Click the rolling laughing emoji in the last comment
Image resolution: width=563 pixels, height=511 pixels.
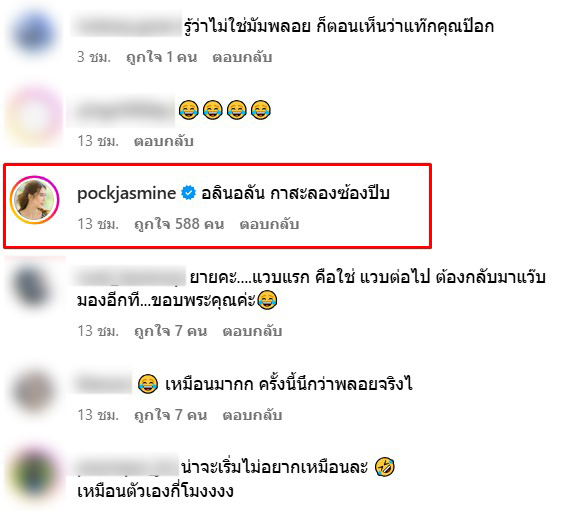pyautogui.click(x=385, y=467)
